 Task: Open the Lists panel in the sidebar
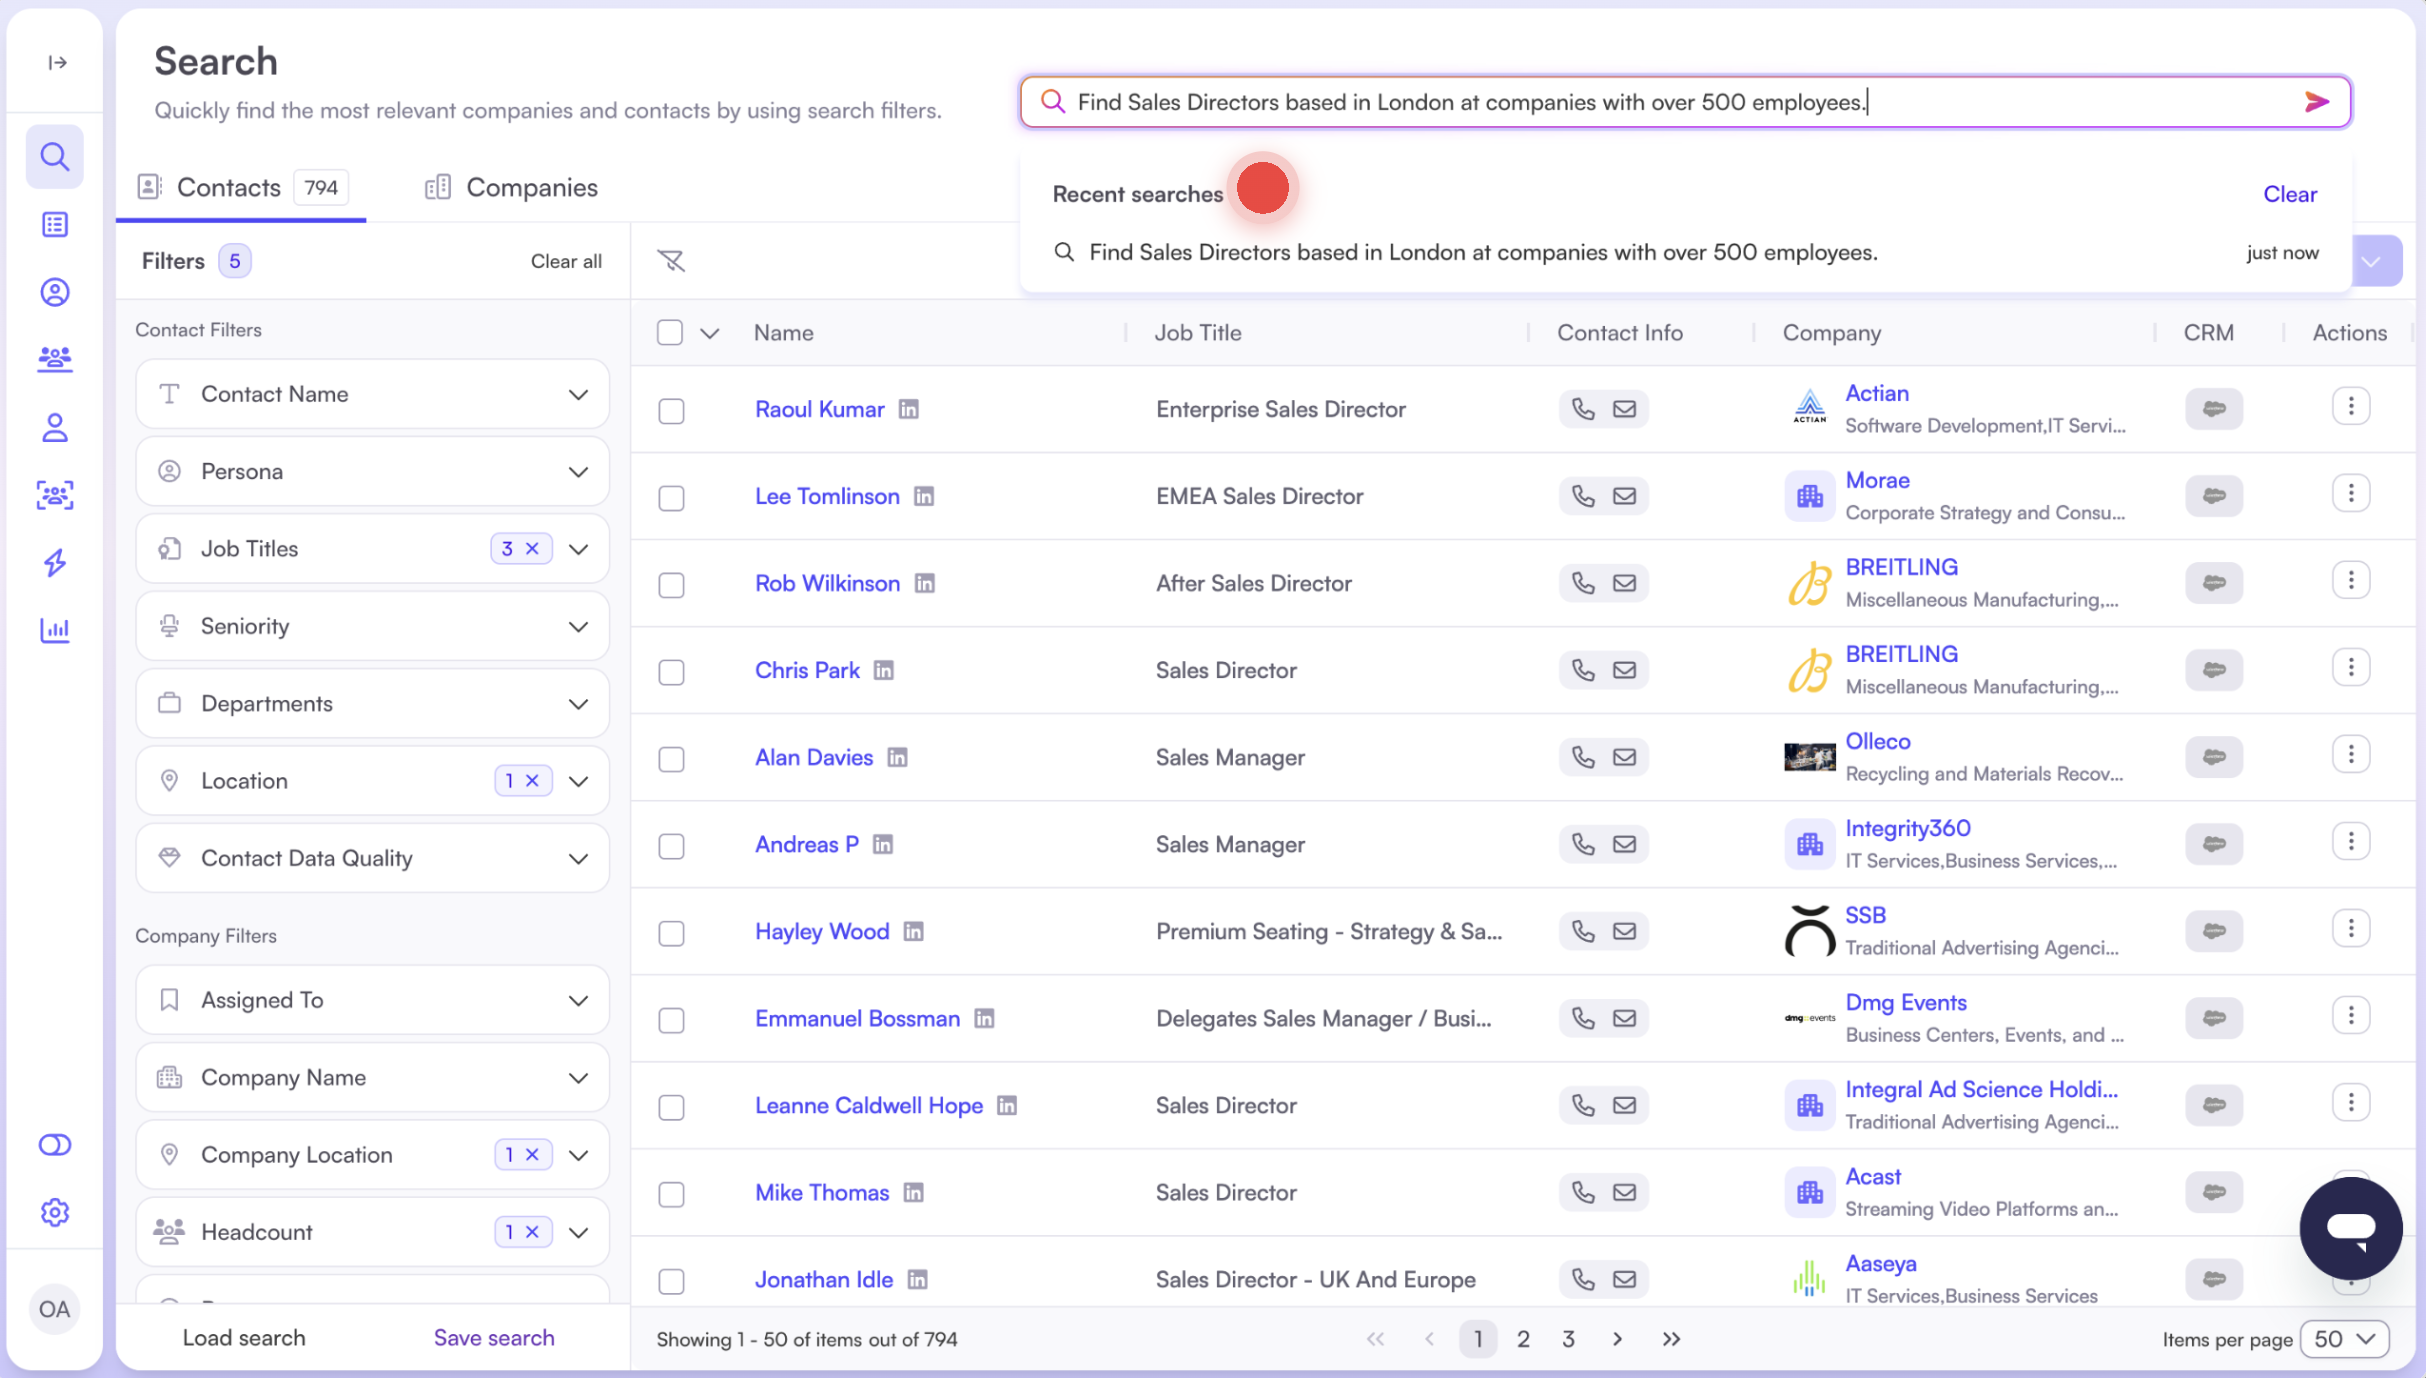click(x=55, y=224)
